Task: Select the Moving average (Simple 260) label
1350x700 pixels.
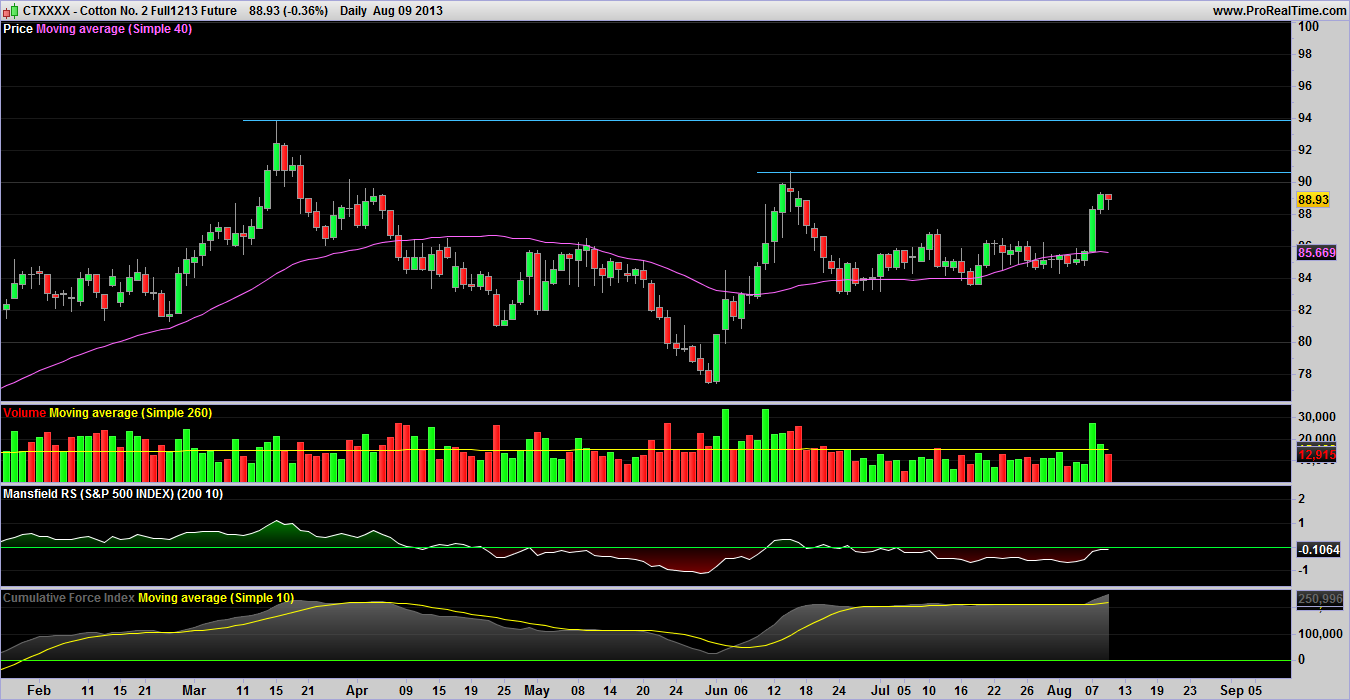Action: point(130,412)
